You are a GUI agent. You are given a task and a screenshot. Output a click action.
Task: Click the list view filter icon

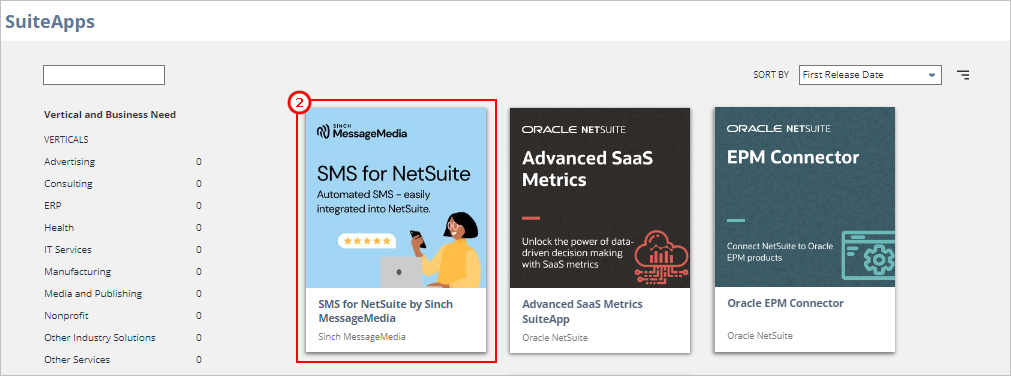pyautogui.click(x=963, y=75)
